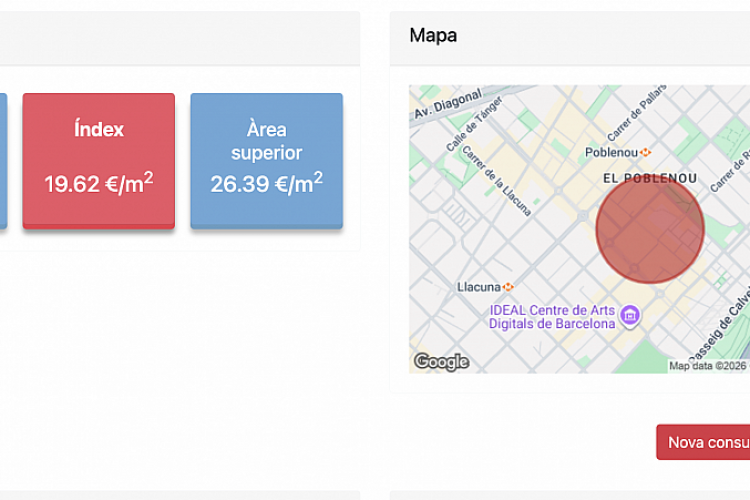This screenshot has width=750, height=500.
Task: Click the 19.62 €/m² index value
Action: [x=98, y=184]
